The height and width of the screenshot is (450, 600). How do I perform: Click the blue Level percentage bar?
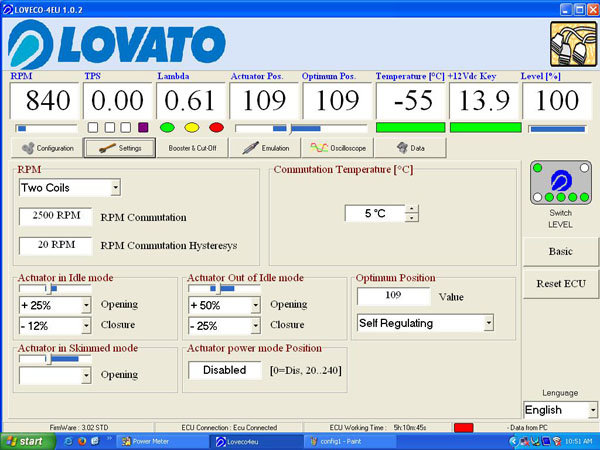558,129
